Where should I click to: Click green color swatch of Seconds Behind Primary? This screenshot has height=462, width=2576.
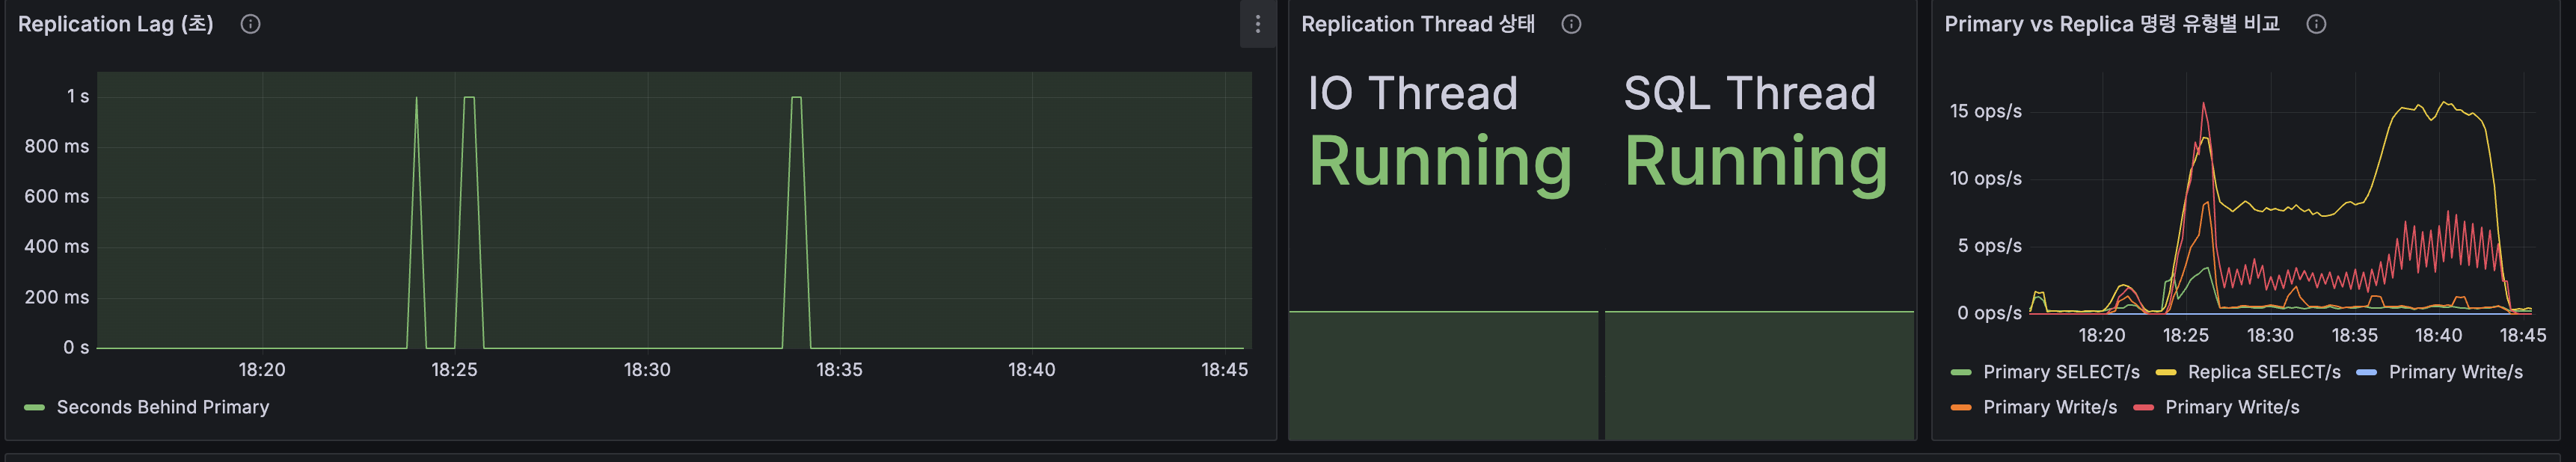(x=34, y=408)
